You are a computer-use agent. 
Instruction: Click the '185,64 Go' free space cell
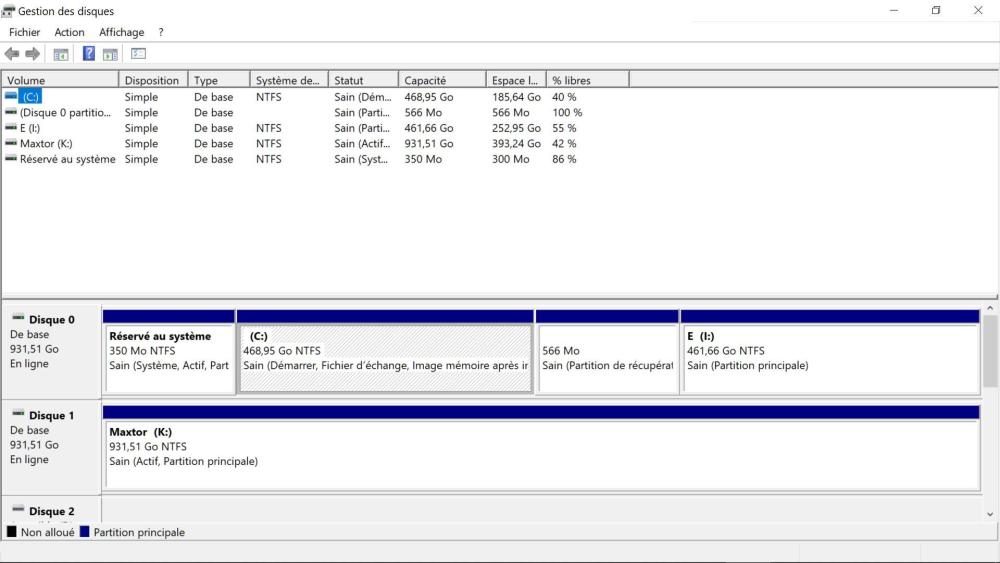point(516,97)
